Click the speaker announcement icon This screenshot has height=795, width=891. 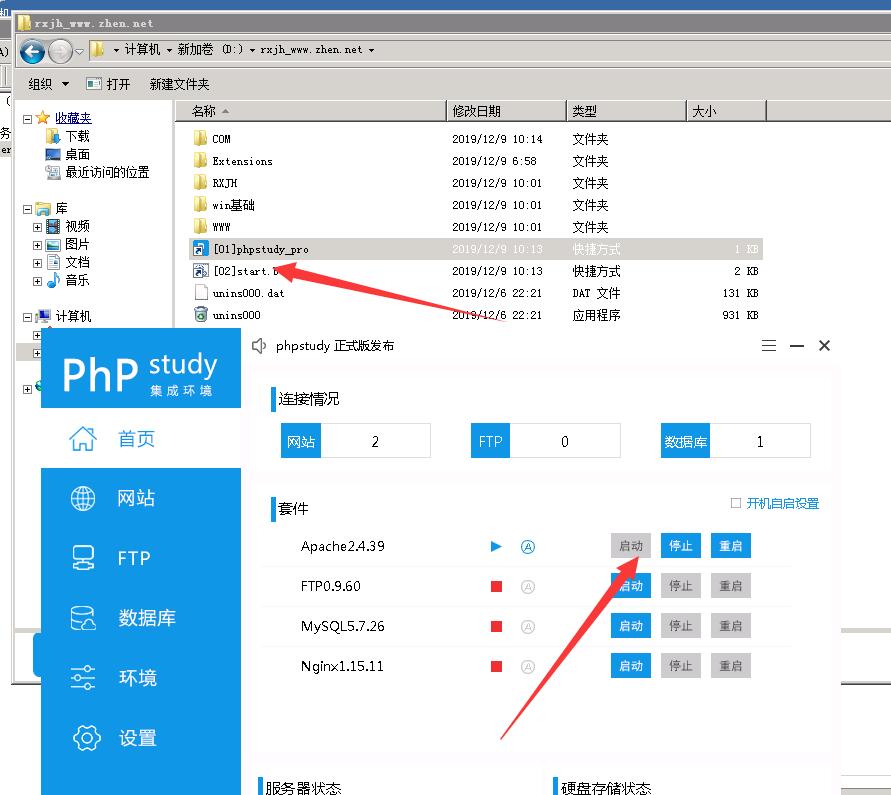pyautogui.click(x=260, y=346)
